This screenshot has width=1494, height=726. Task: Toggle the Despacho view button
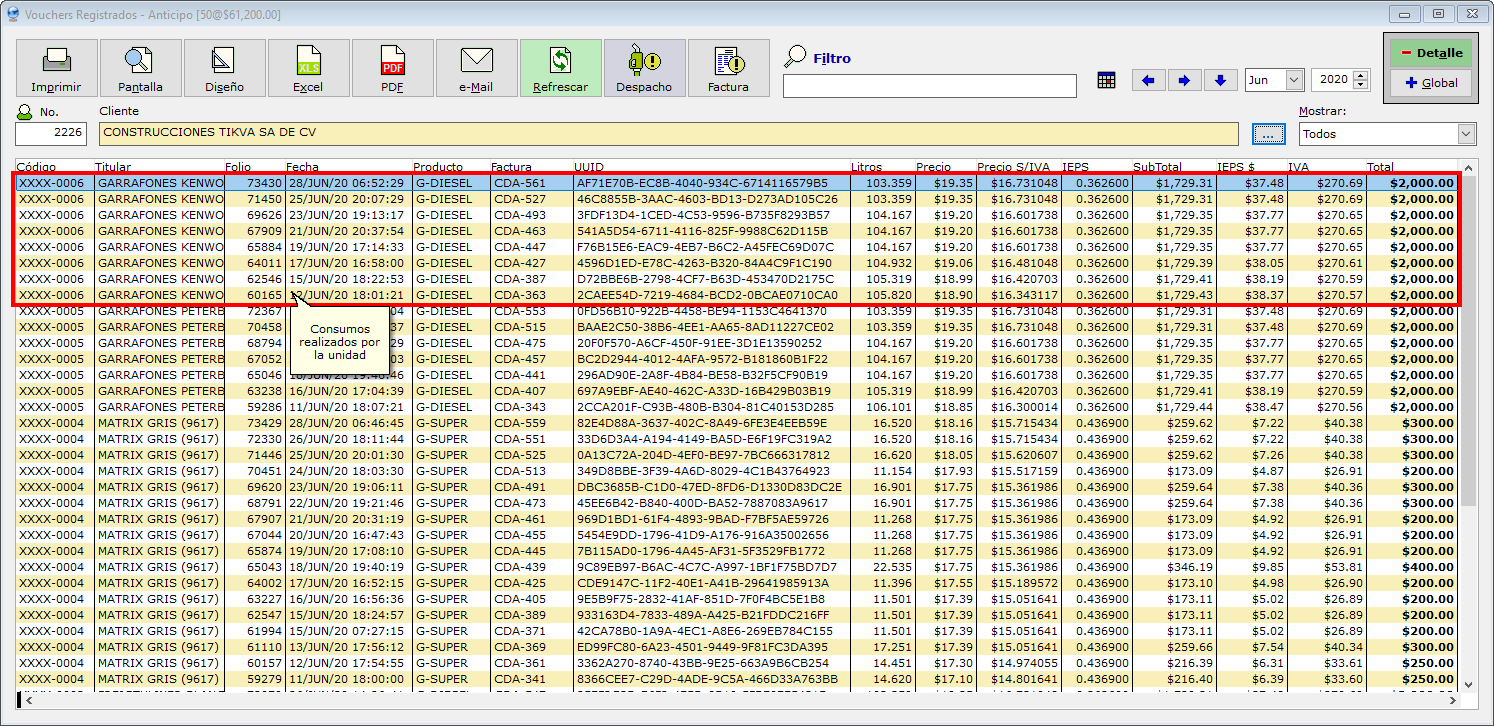pyautogui.click(x=644, y=67)
